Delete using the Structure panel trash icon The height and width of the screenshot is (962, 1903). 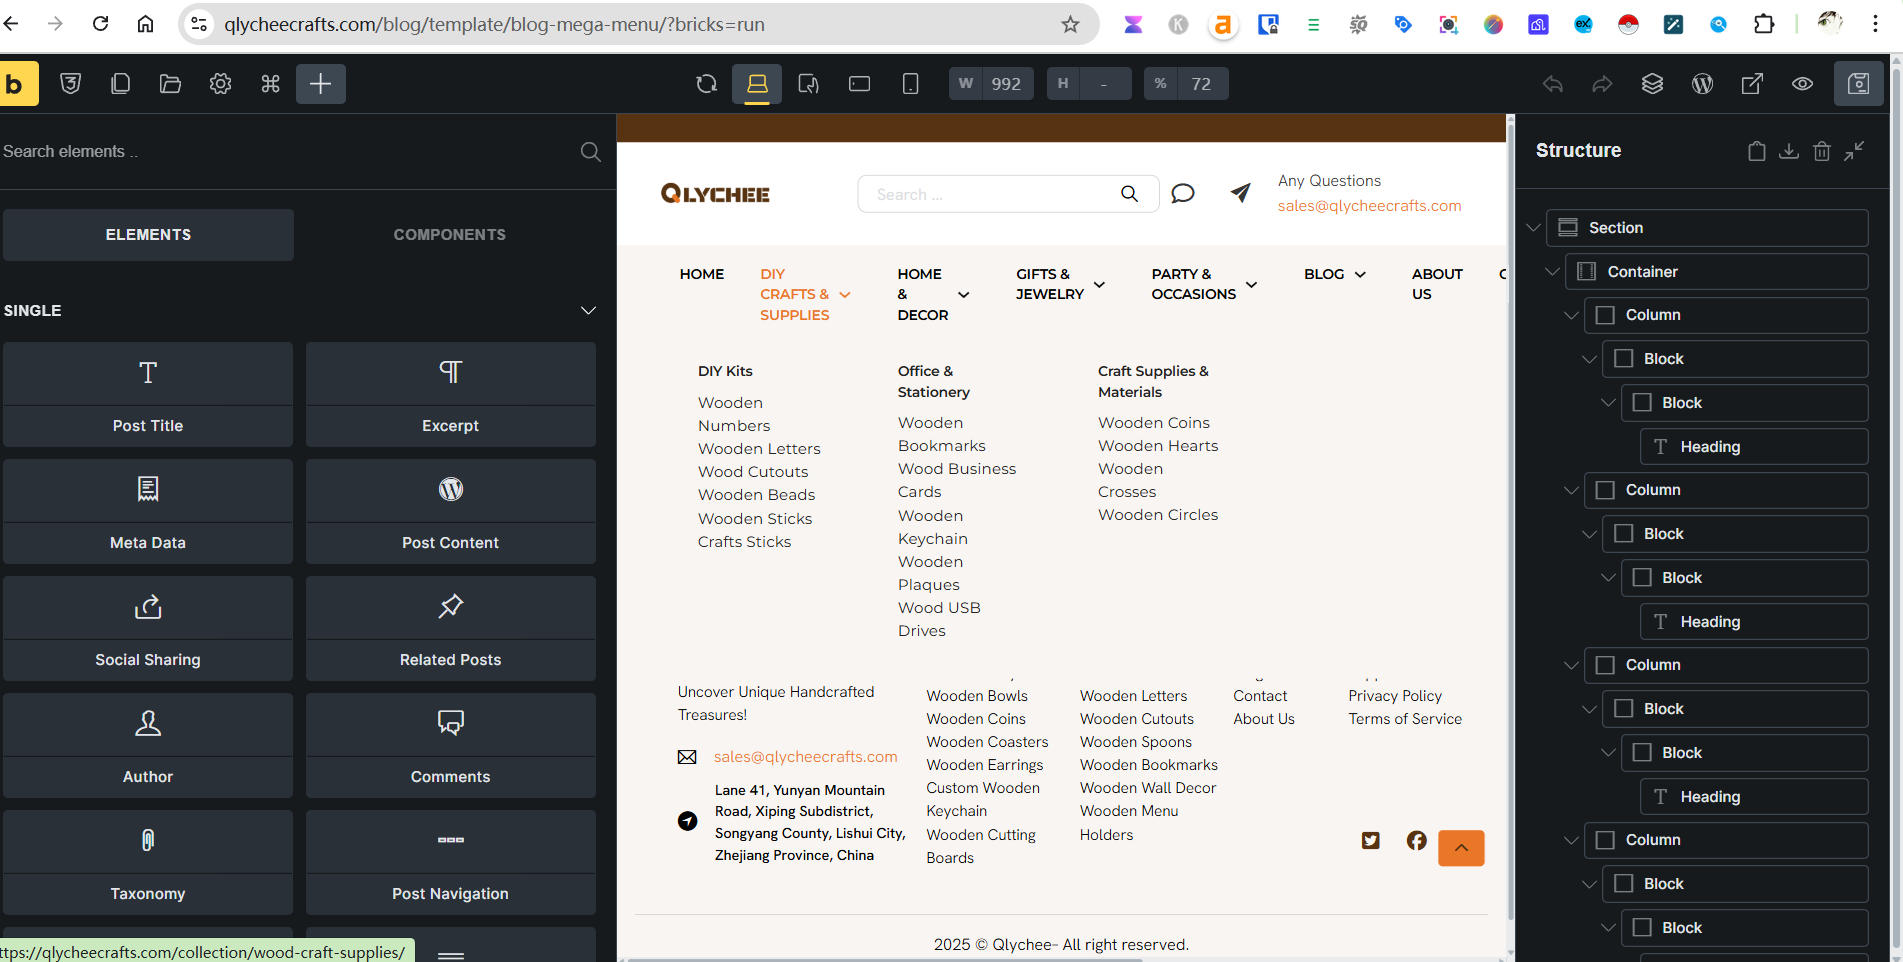click(x=1821, y=151)
